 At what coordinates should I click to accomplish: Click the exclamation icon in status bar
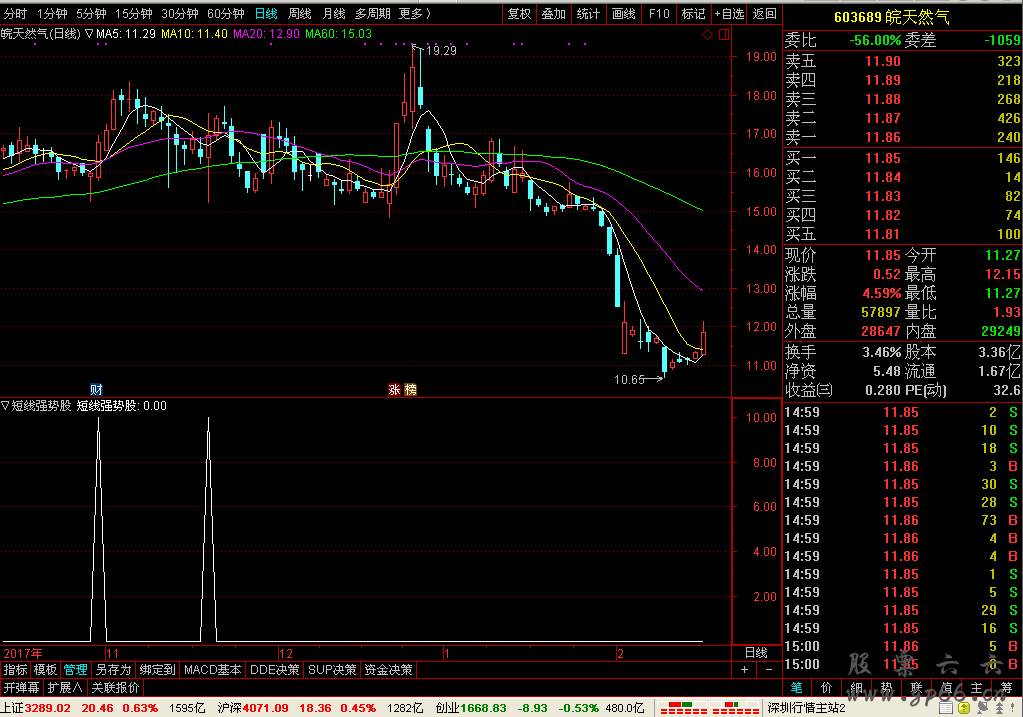point(1013,708)
